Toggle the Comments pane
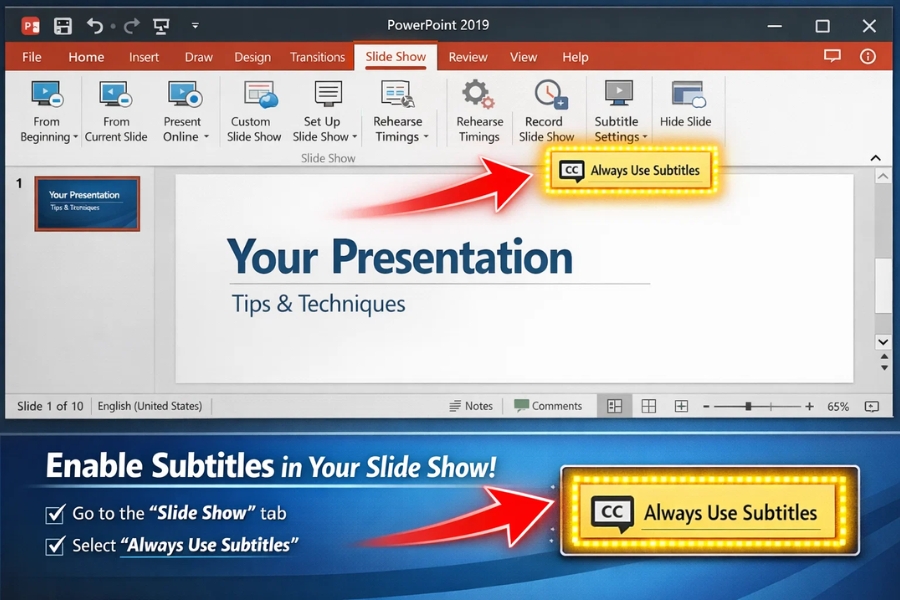The width and height of the screenshot is (900, 600). (x=548, y=406)
